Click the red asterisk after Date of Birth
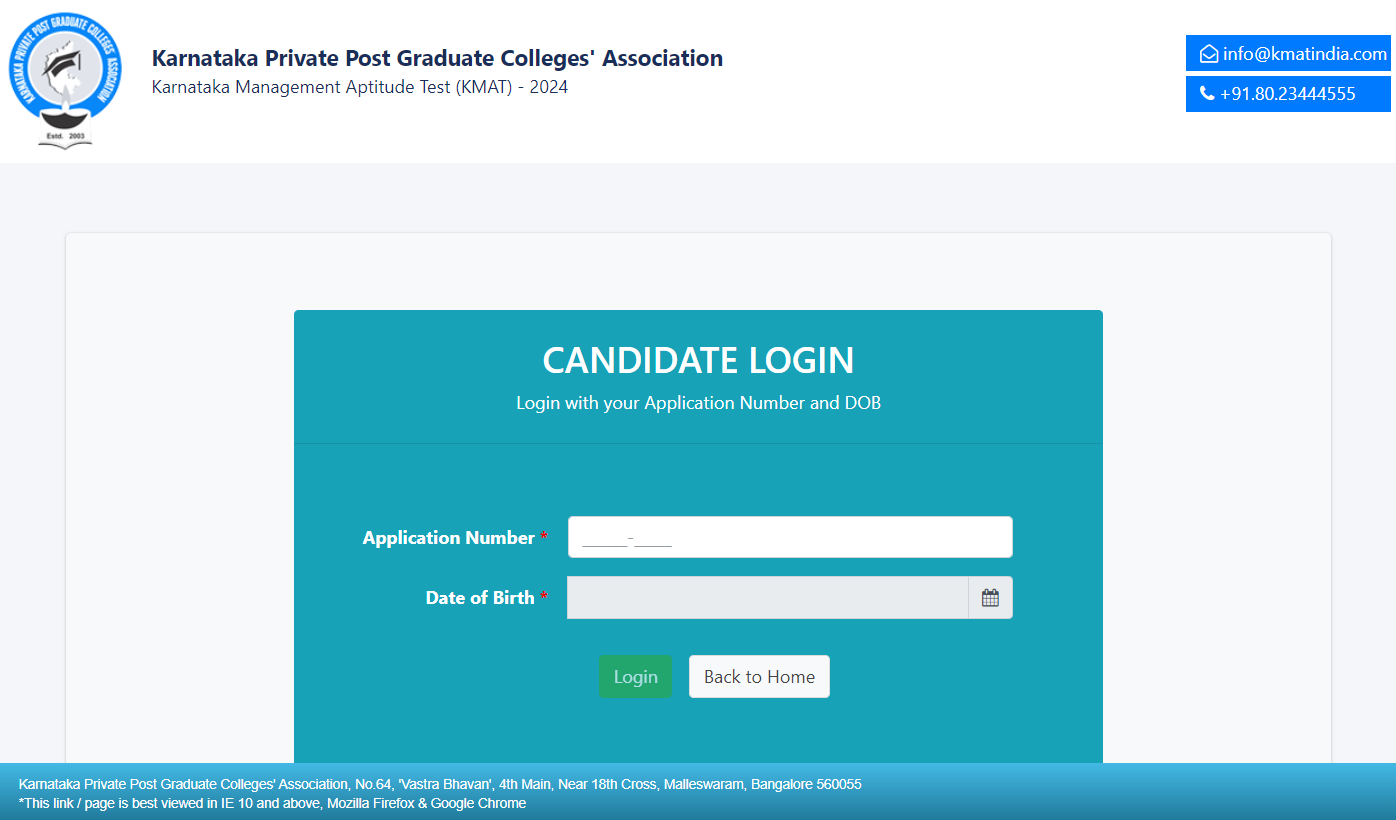 [x=544, y=597]
